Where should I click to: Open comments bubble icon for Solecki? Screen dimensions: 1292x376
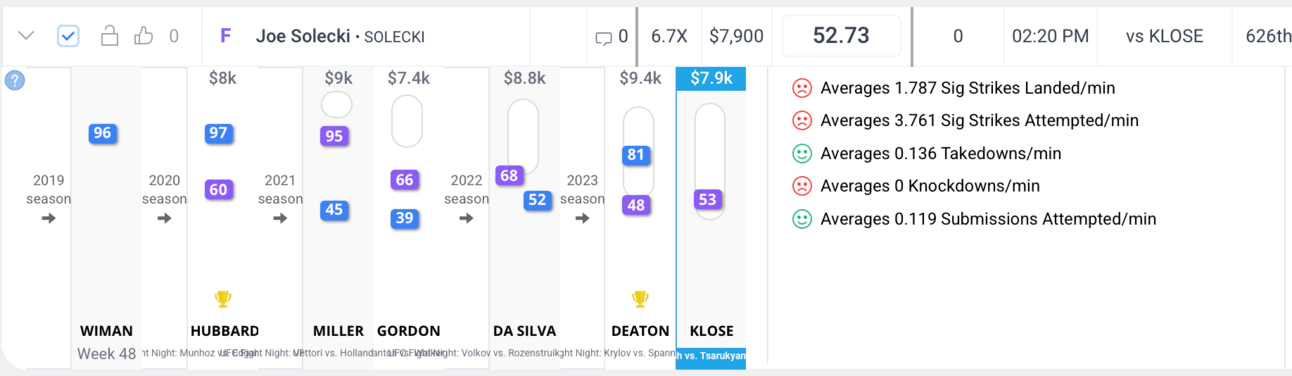pos(603,38)
